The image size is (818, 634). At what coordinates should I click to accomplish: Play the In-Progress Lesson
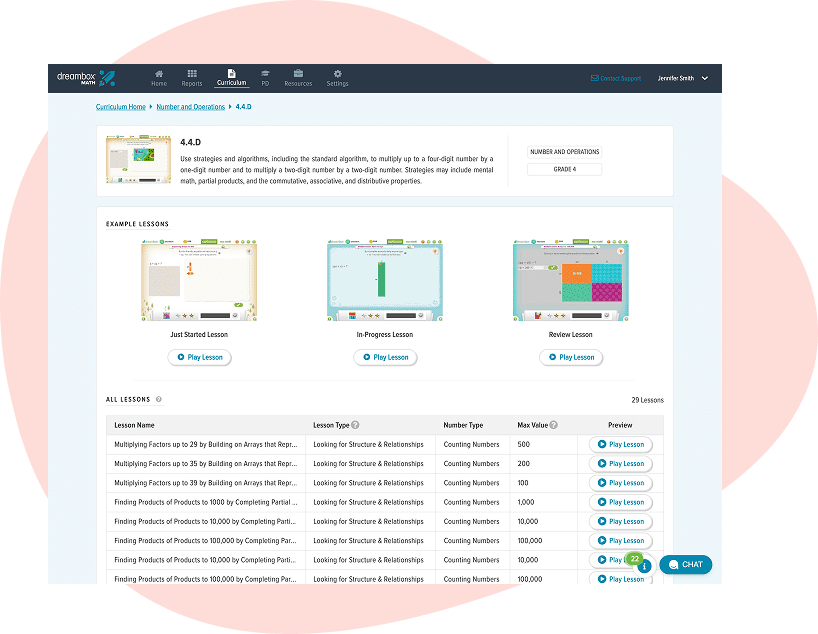(x=385, y=357)
